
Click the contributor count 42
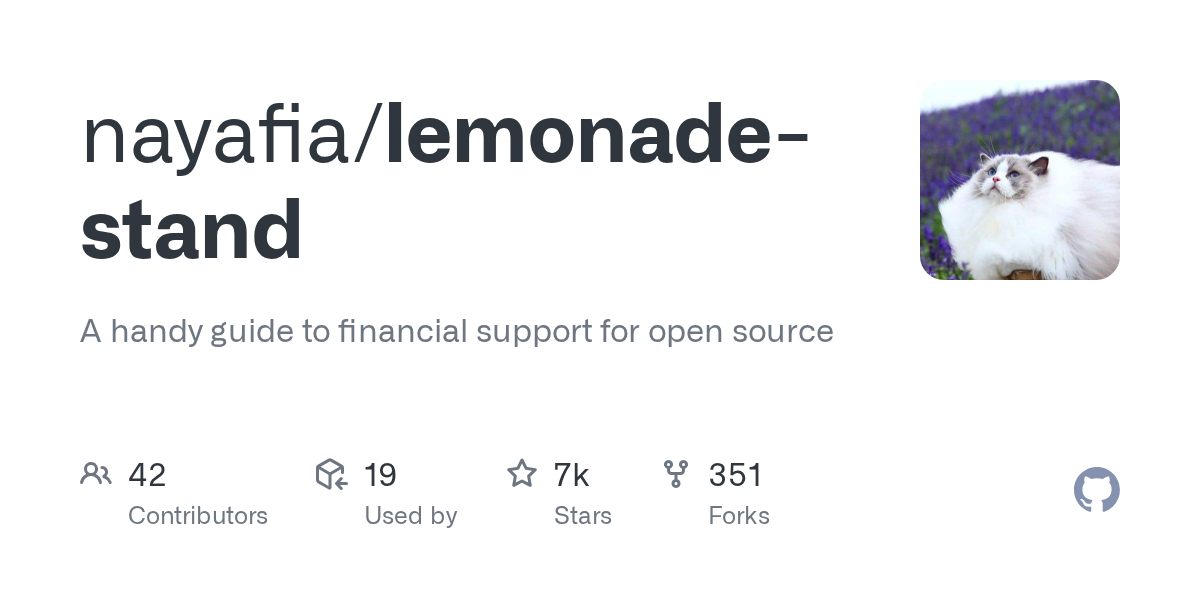pos(147,474)
